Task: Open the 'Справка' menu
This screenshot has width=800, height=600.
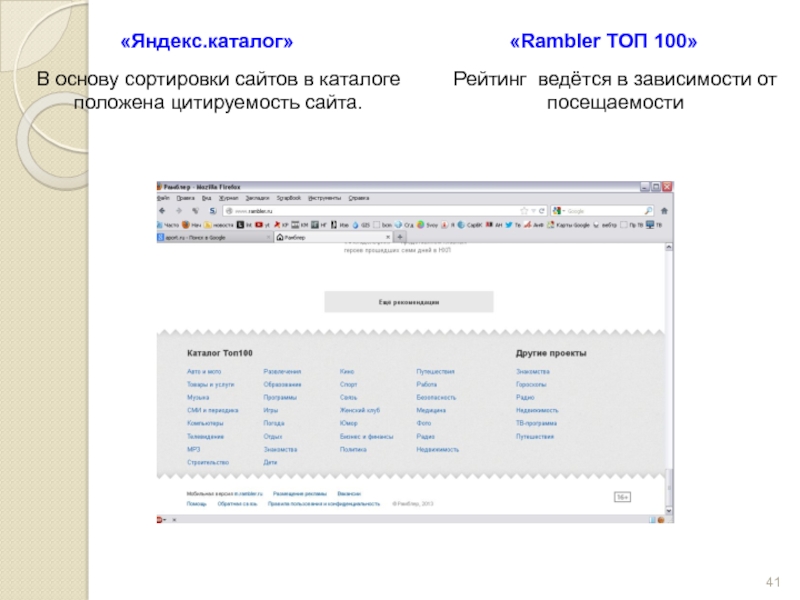Action: 359,198
